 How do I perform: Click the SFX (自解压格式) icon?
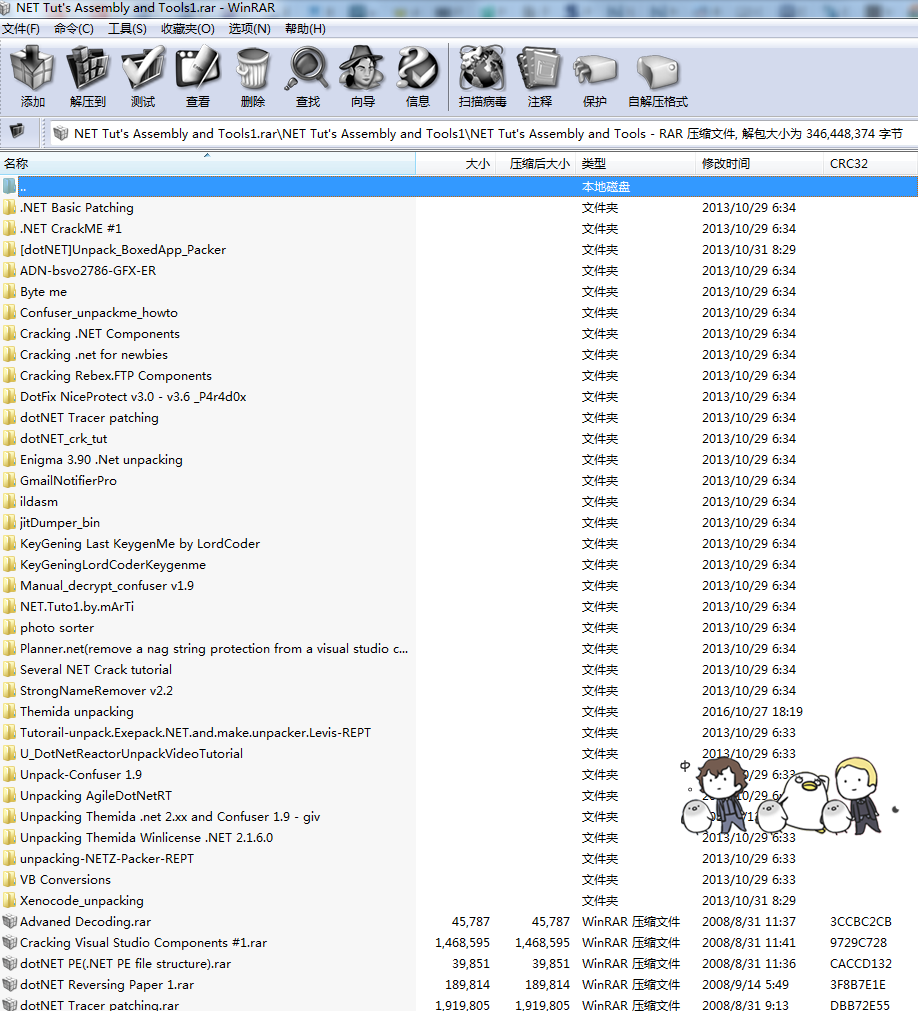pyautogui.click(x=658, y=75)
